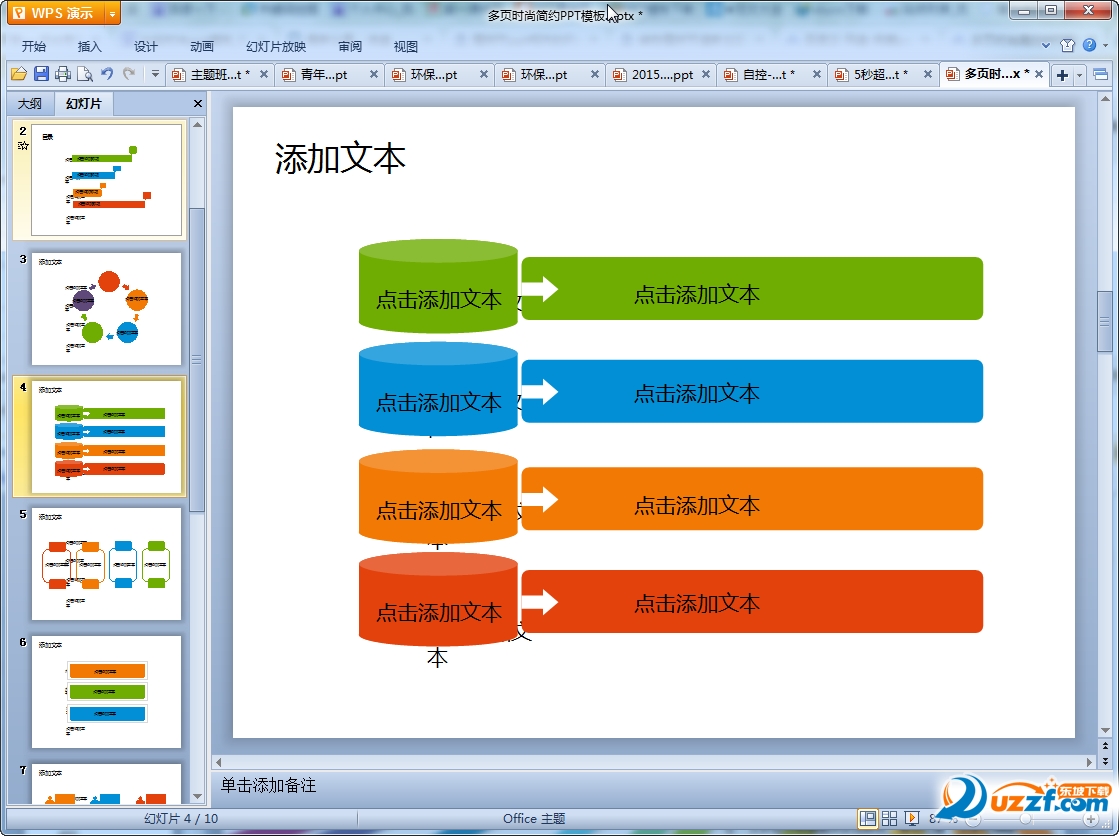Switch to the 青年...pt document tab
Screen dimensions: 1119x836
(x=324, y=74)
